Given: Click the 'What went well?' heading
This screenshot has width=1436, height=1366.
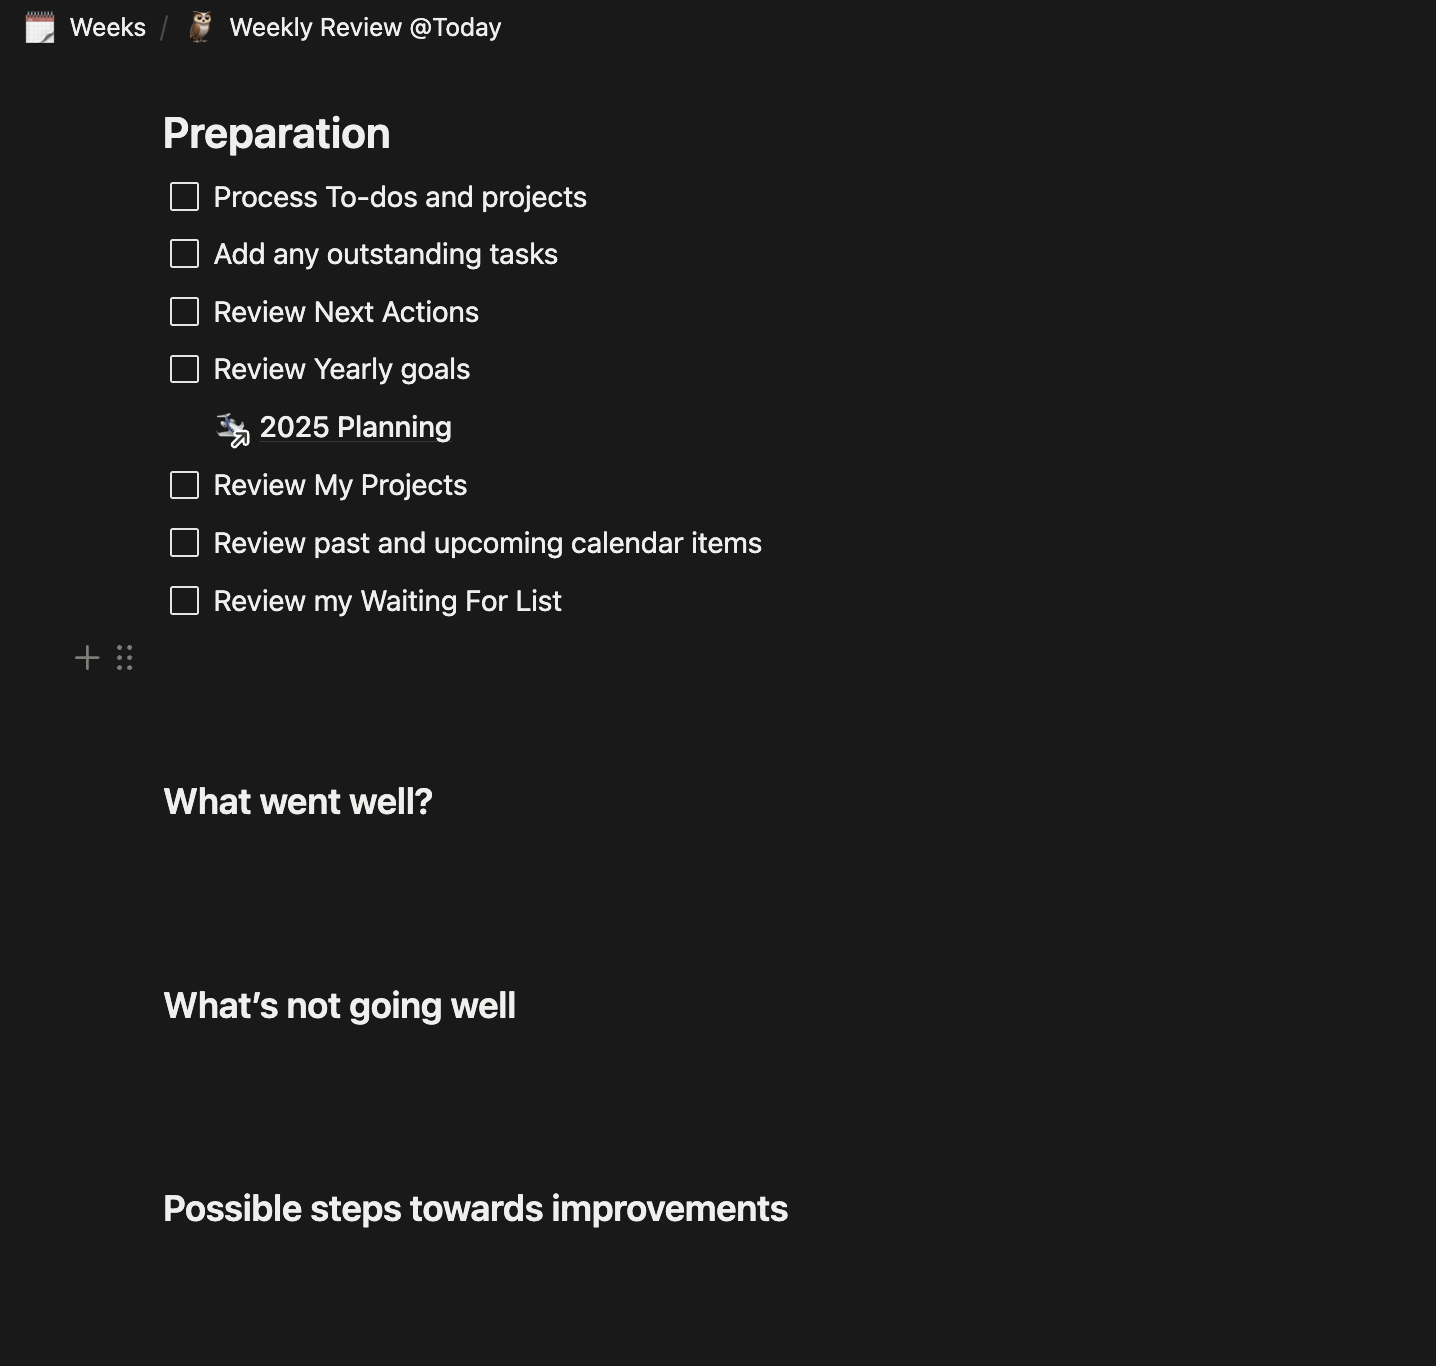Looking at the screenshot, I should (x=298, y=802).
